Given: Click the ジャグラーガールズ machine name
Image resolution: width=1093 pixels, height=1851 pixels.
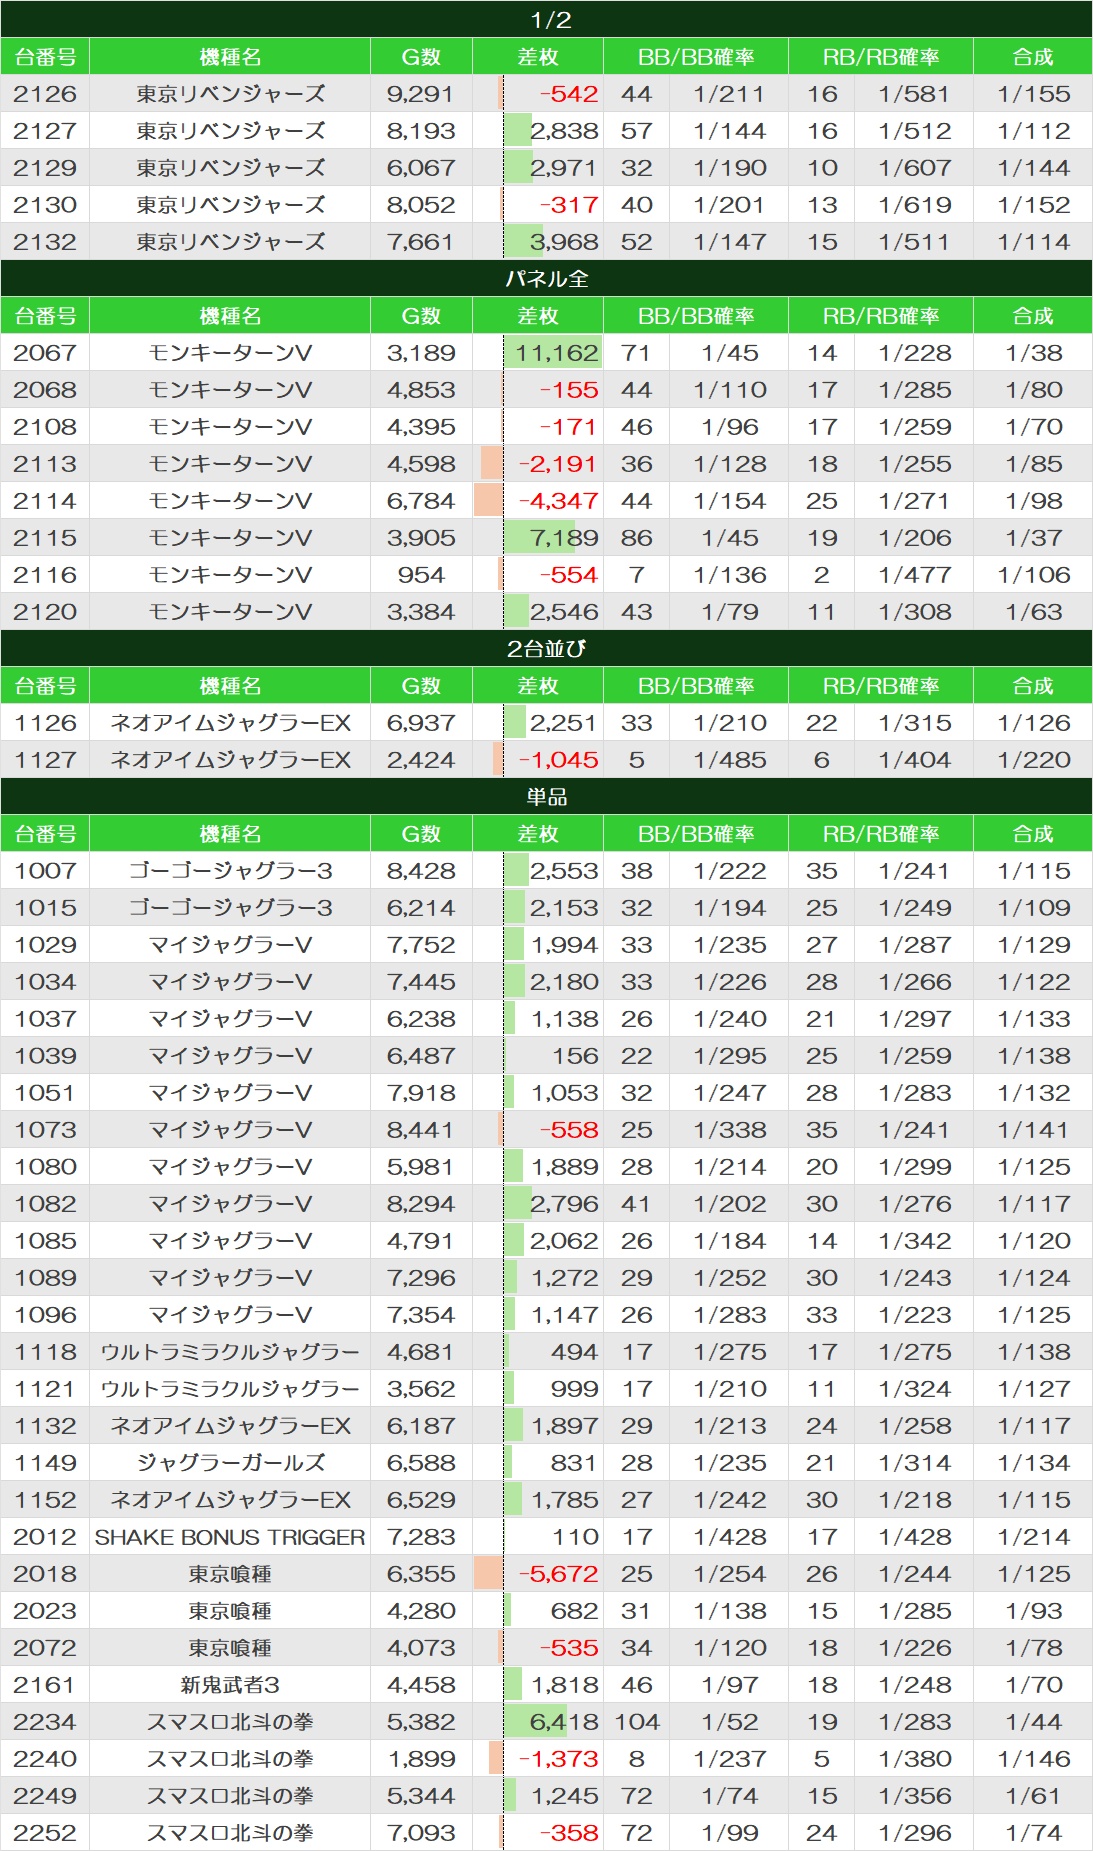Looking at the screenshot, I should [x=230, y=1463].
